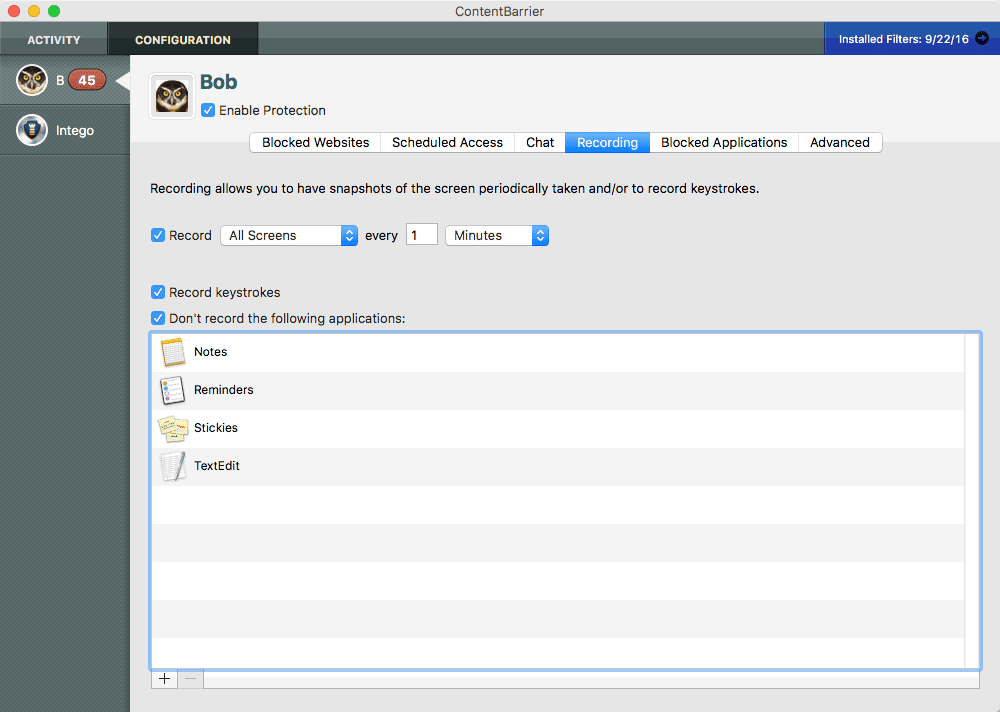Select the Stickies row in list
This screenshot has width=1000, height=712.
(558, 429)
